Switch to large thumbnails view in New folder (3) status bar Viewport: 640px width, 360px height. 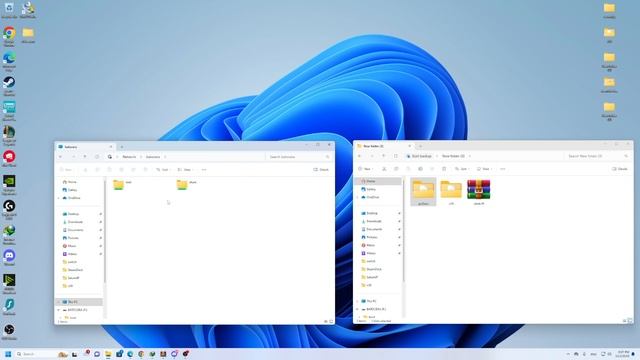(x=630, y=321)
